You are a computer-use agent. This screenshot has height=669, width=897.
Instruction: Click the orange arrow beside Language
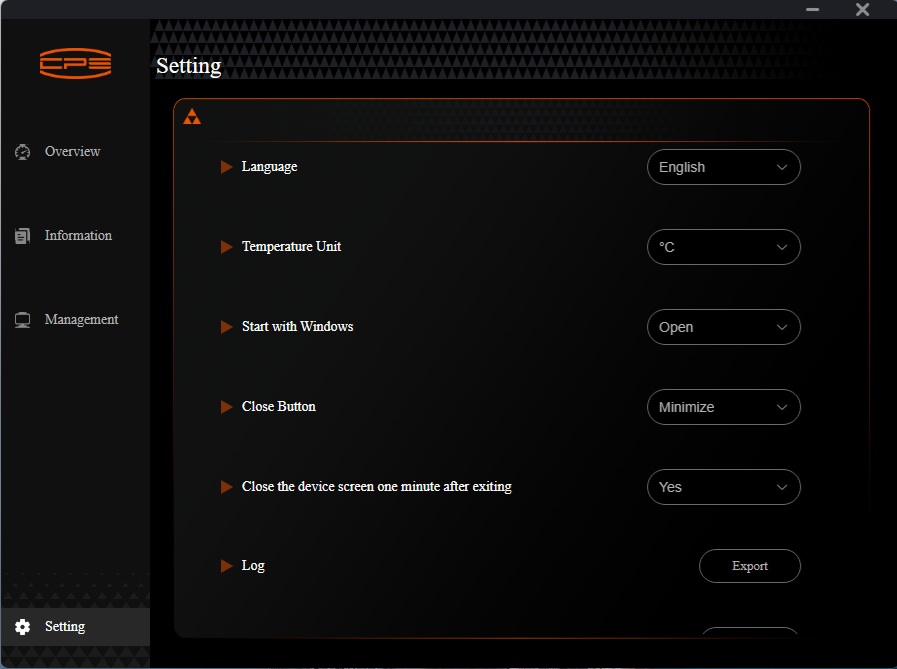227,167
